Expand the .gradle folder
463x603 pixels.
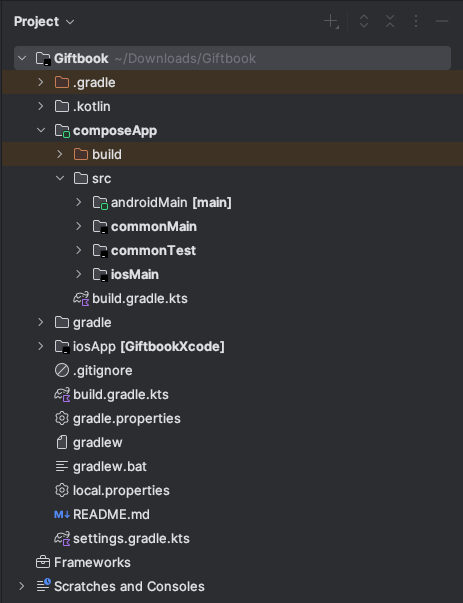pyautogui.click(x=41, y=82)
